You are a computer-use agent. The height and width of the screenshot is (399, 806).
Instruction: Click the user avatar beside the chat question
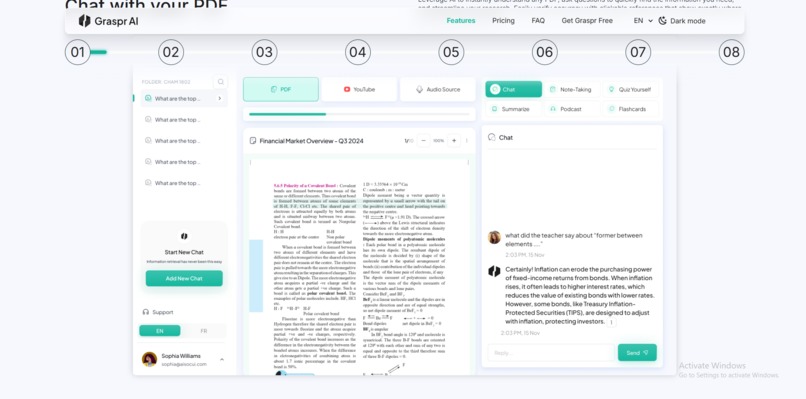pos(494,238)
